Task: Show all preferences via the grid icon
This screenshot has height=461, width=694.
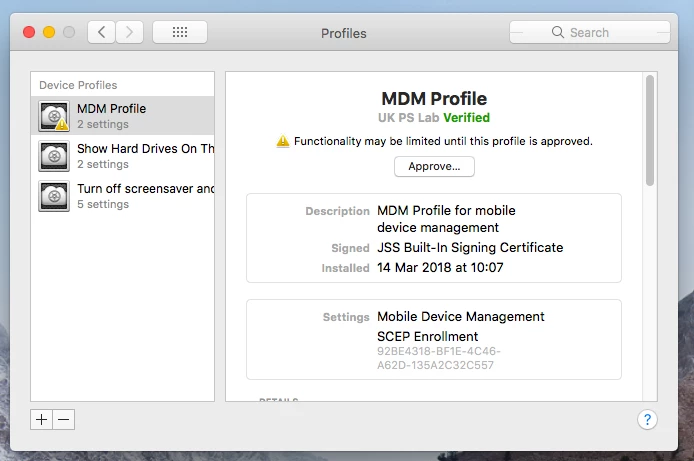Action: (x=180, y=32)
